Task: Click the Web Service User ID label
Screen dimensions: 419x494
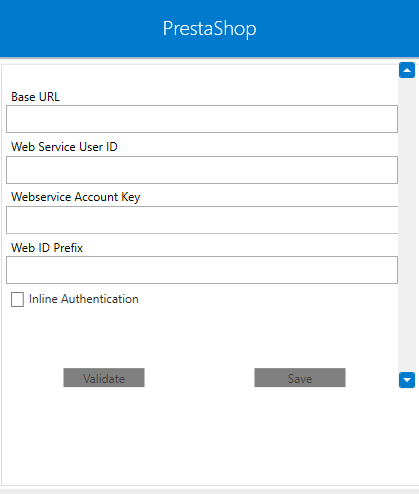Action: click(64, 147)
